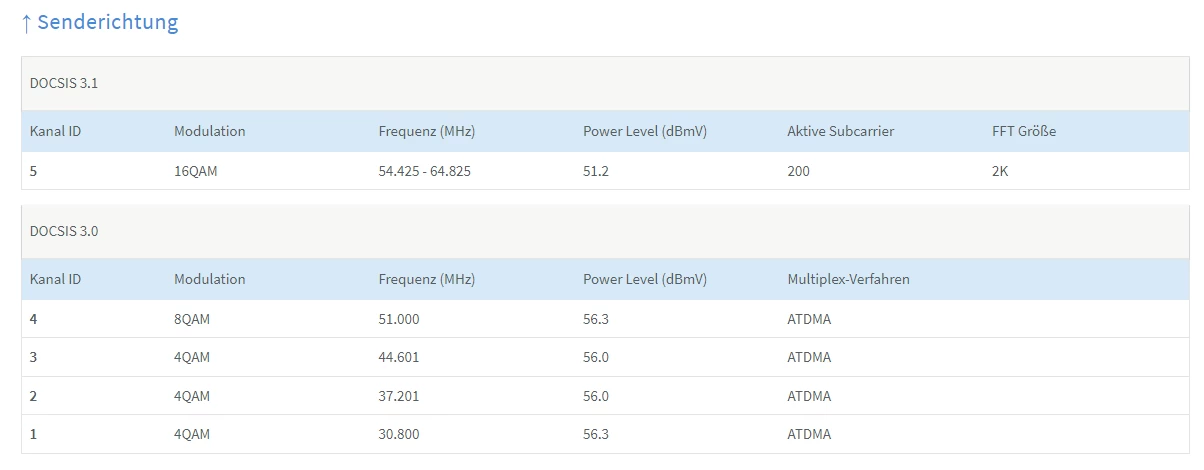The width and height of the screenshot is (1204, 470).
Task: Select the 2K FFT size cell
Action: (x=1000, y=171)
